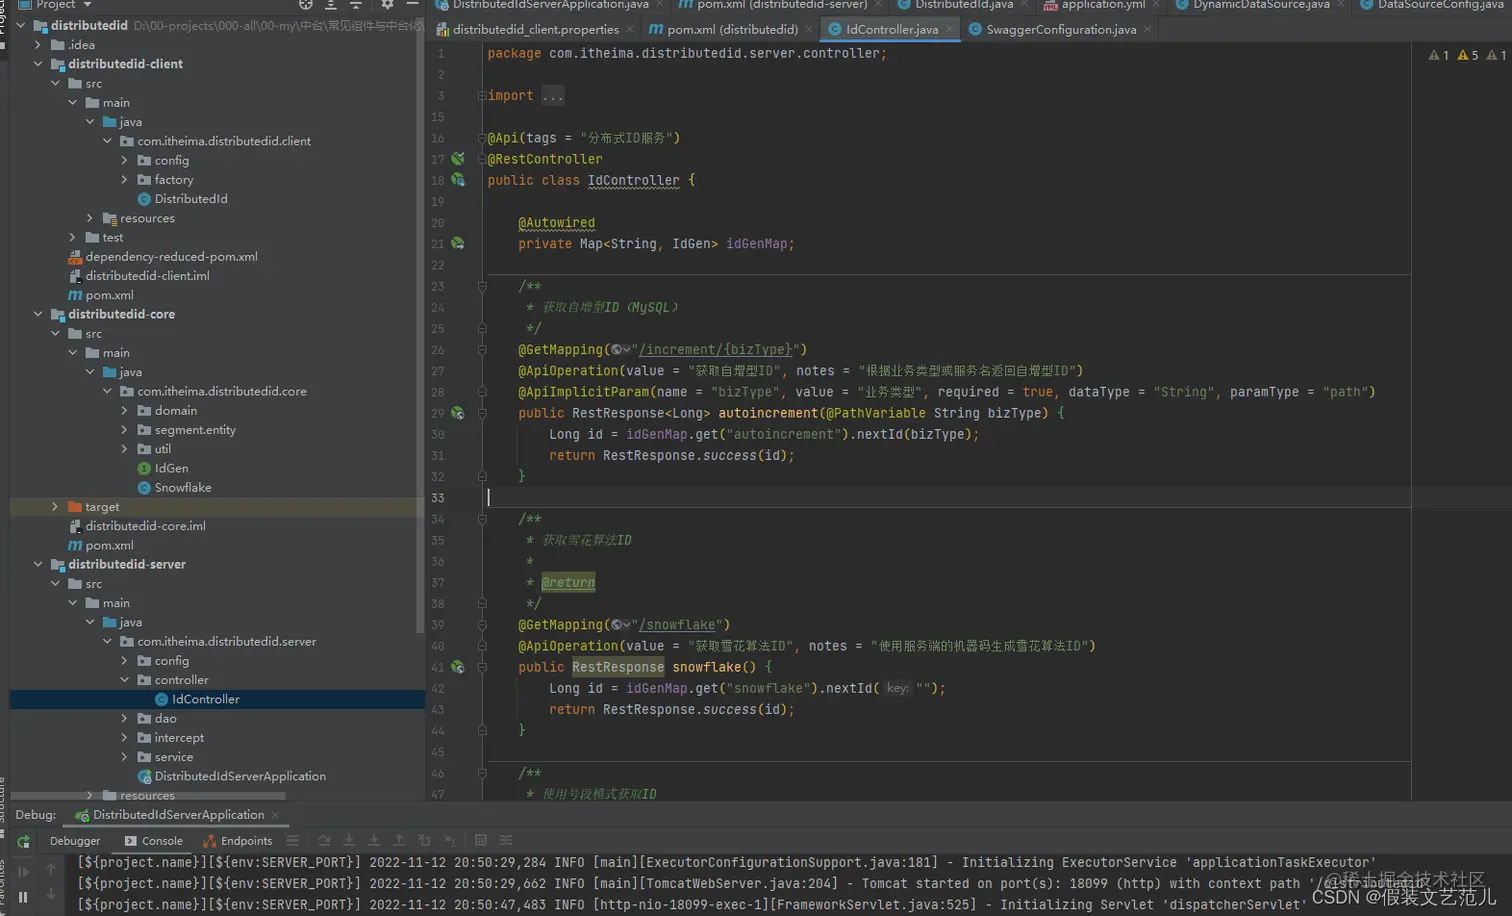Image resolution: width=1512 pixels, height=916 pixels.
Task: Click the Project tree horizontal scrollbar
Action: coord(148,796)
